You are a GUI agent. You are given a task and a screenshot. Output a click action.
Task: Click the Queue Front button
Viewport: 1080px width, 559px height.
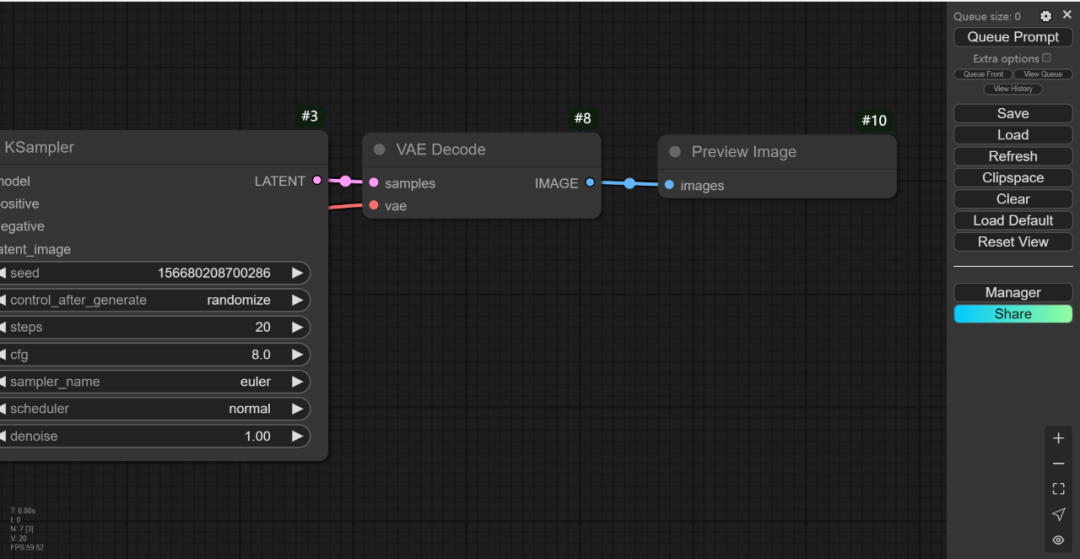(983, 74)
